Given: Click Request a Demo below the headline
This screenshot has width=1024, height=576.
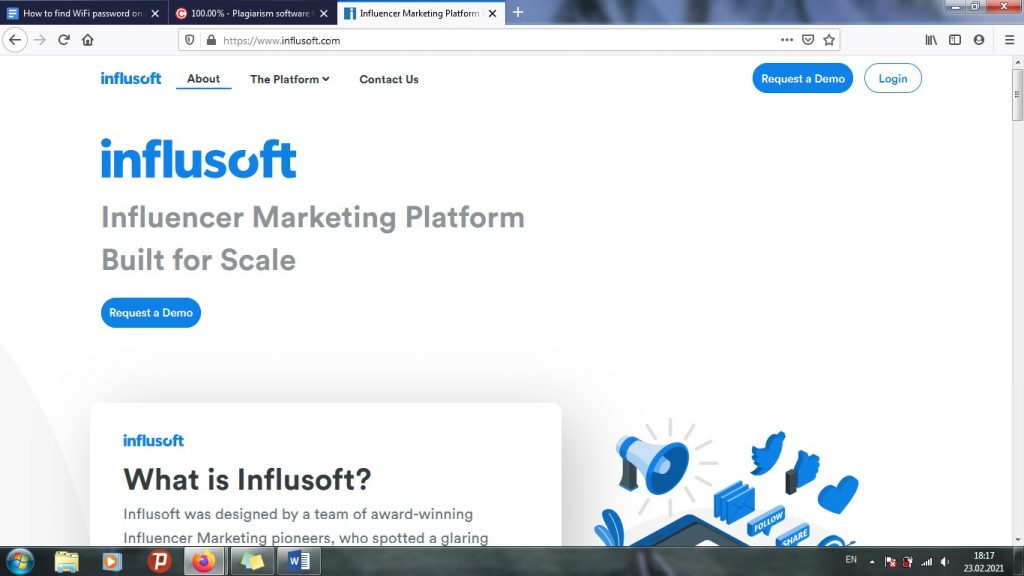Looking at the screenshot, I should tap(151, 313).
